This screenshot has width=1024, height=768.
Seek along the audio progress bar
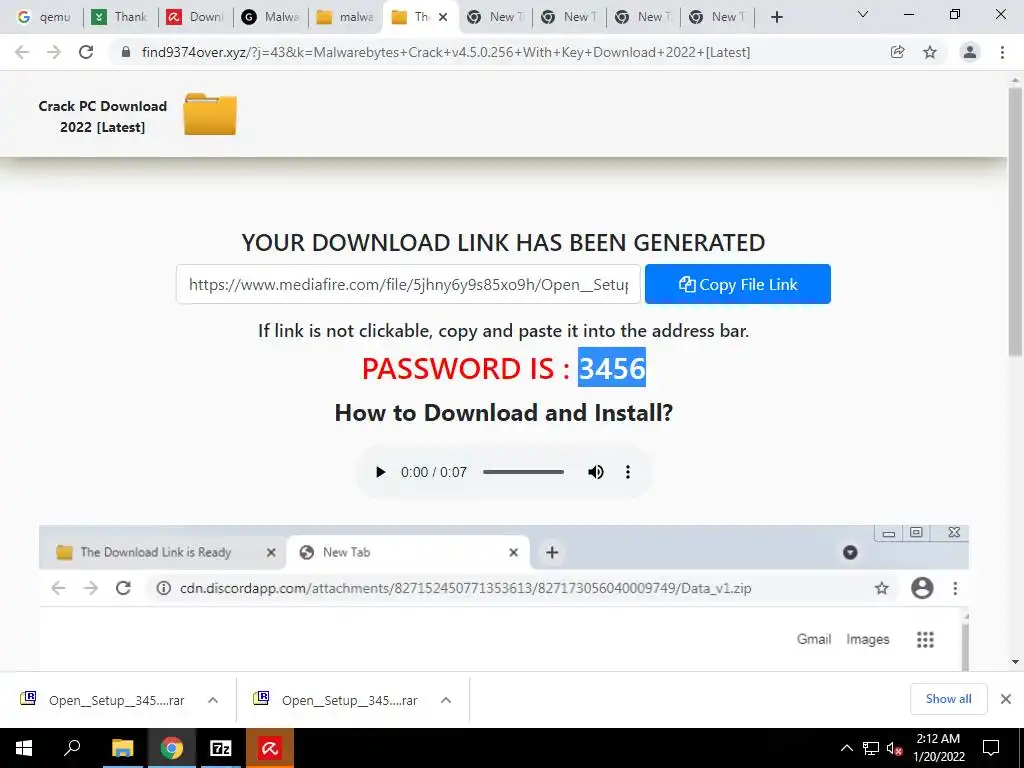pos(524,472)
